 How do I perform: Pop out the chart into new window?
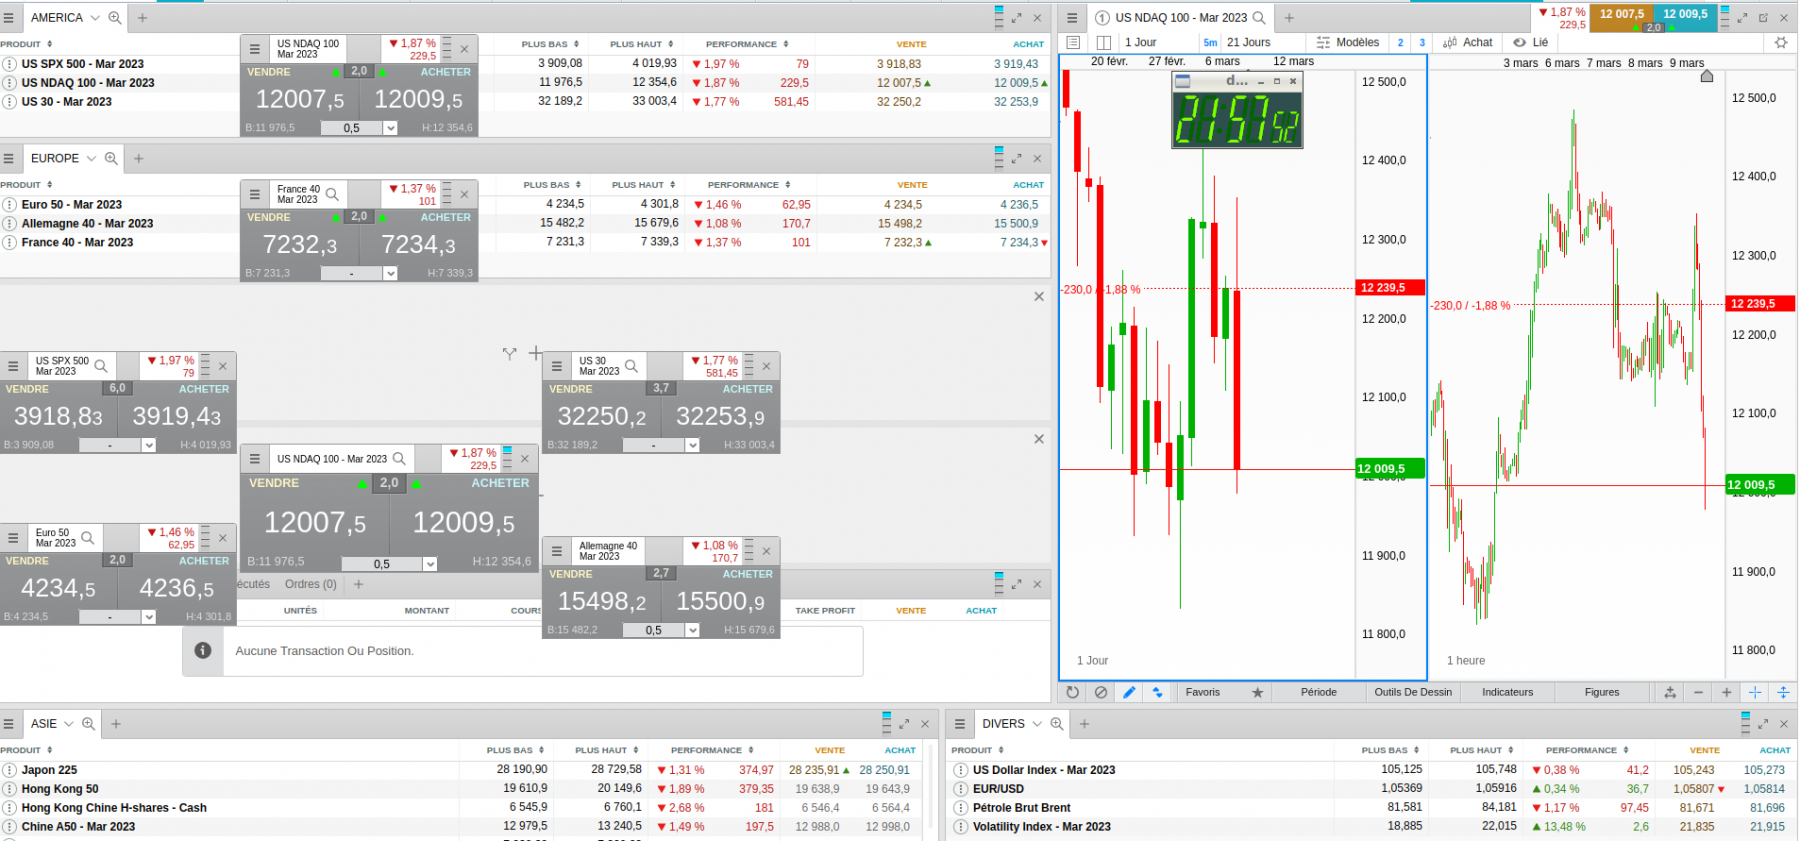[x=1763, y=18]
